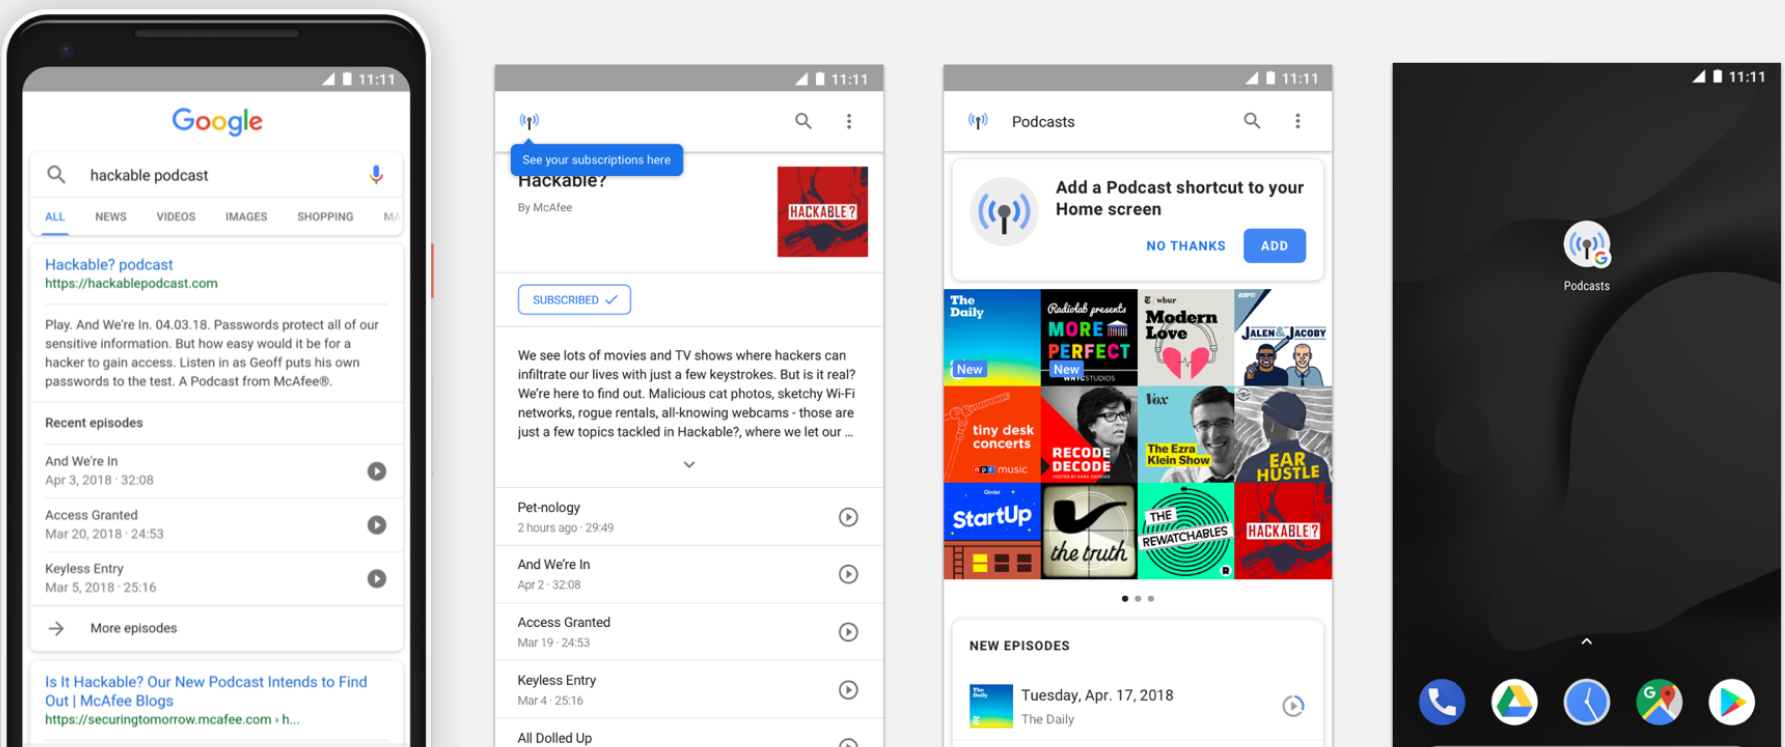Open The Rewatchables podcast tile
The width and height of the screenshot is (1785, 747).
tap(1186, 531)
